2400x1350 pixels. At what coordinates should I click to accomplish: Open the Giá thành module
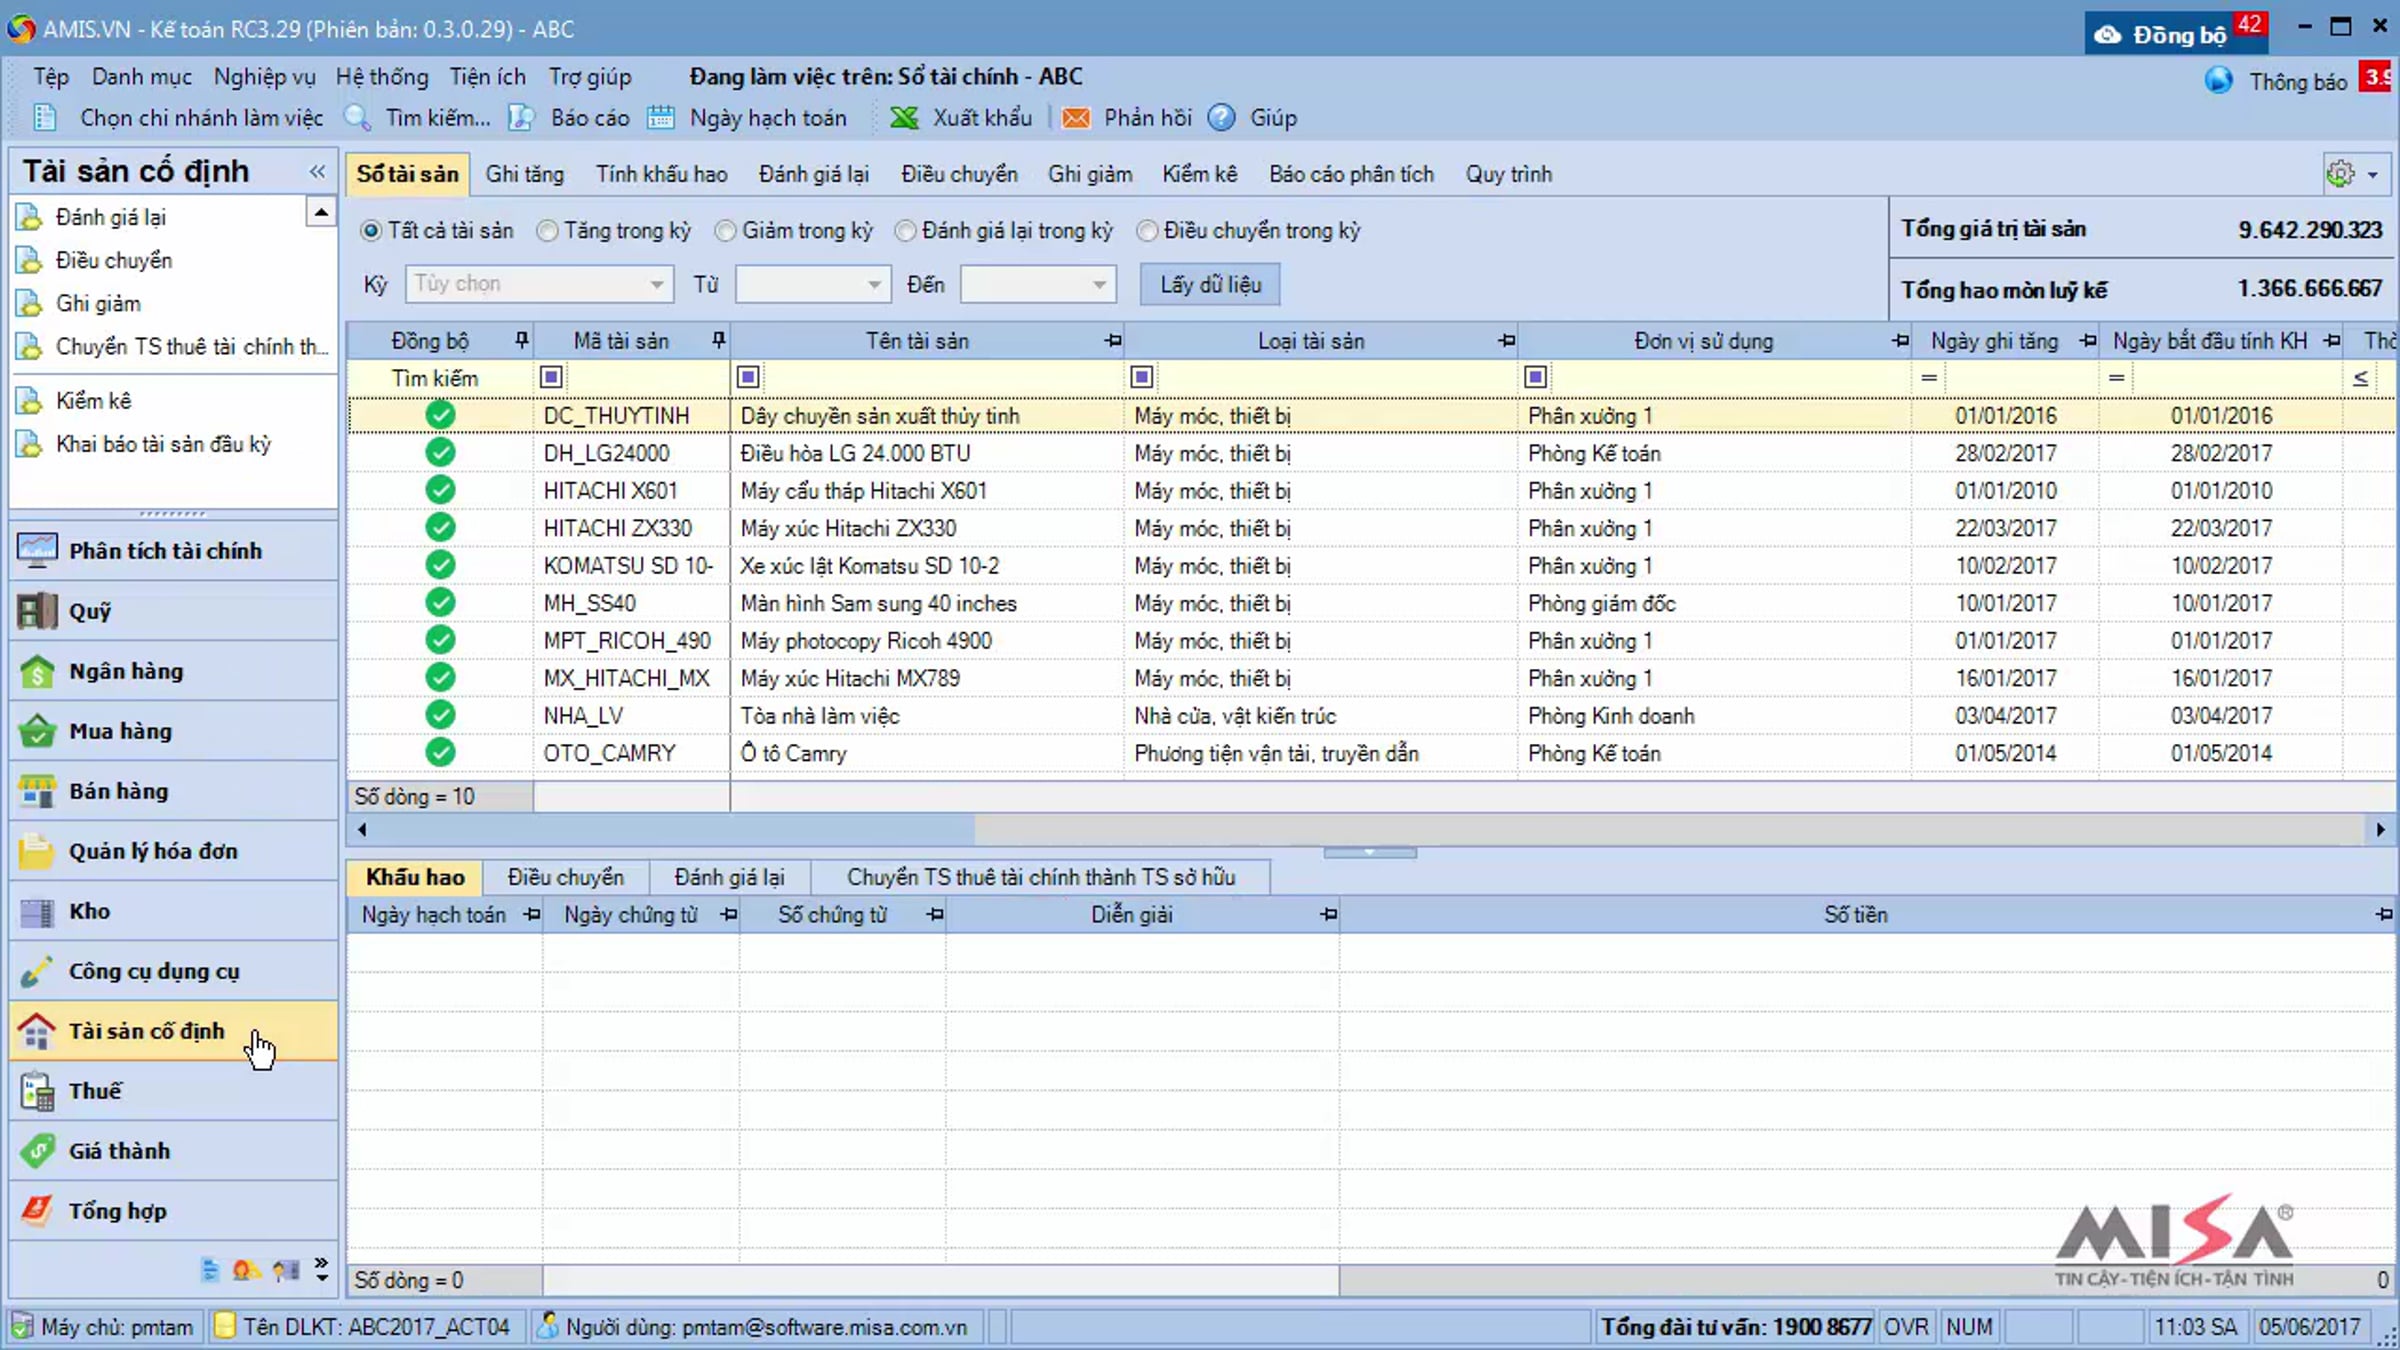174,1151
